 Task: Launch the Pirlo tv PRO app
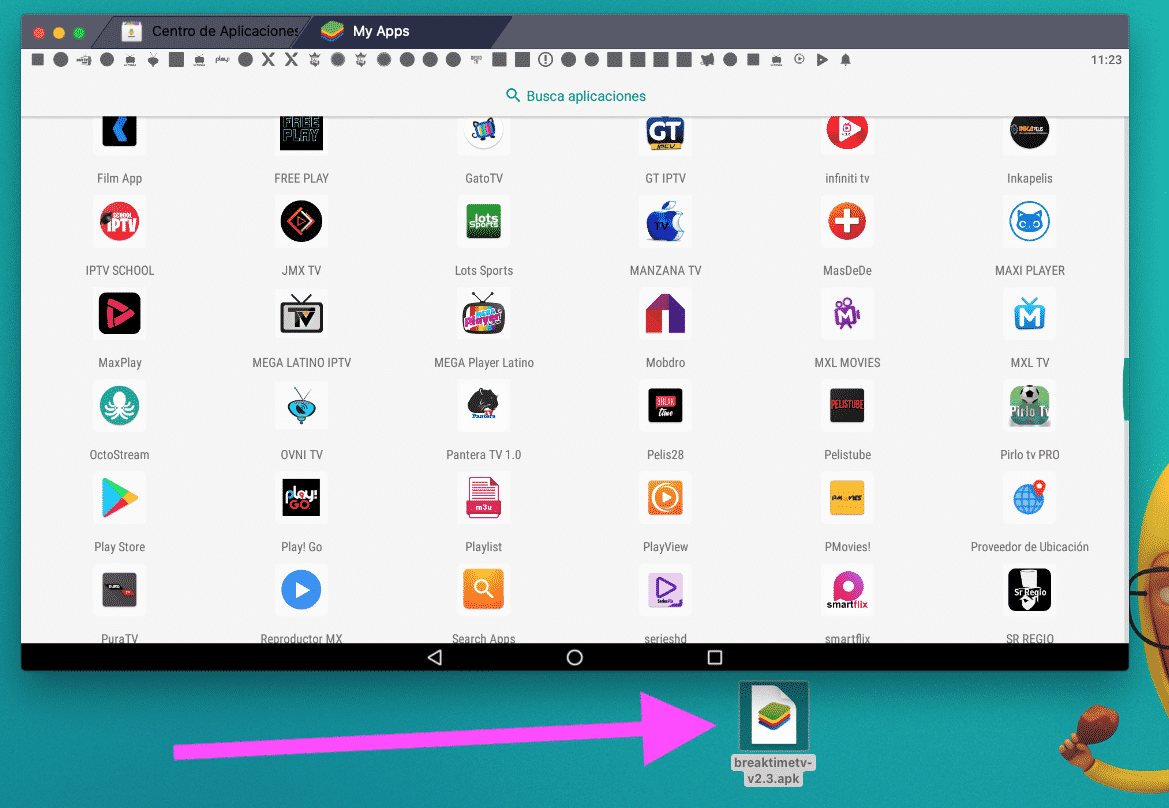tap(1029, 407)
